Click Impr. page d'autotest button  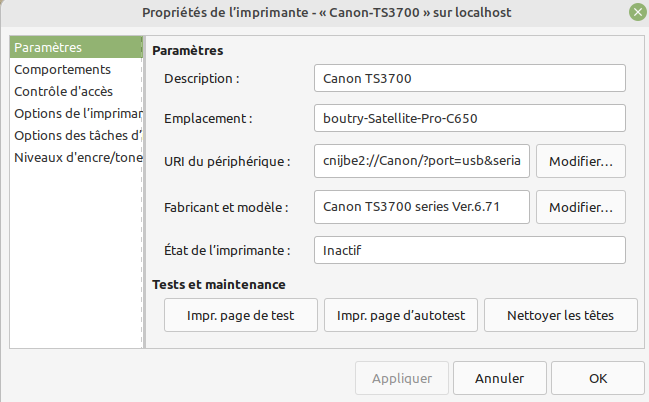point(401,315)
